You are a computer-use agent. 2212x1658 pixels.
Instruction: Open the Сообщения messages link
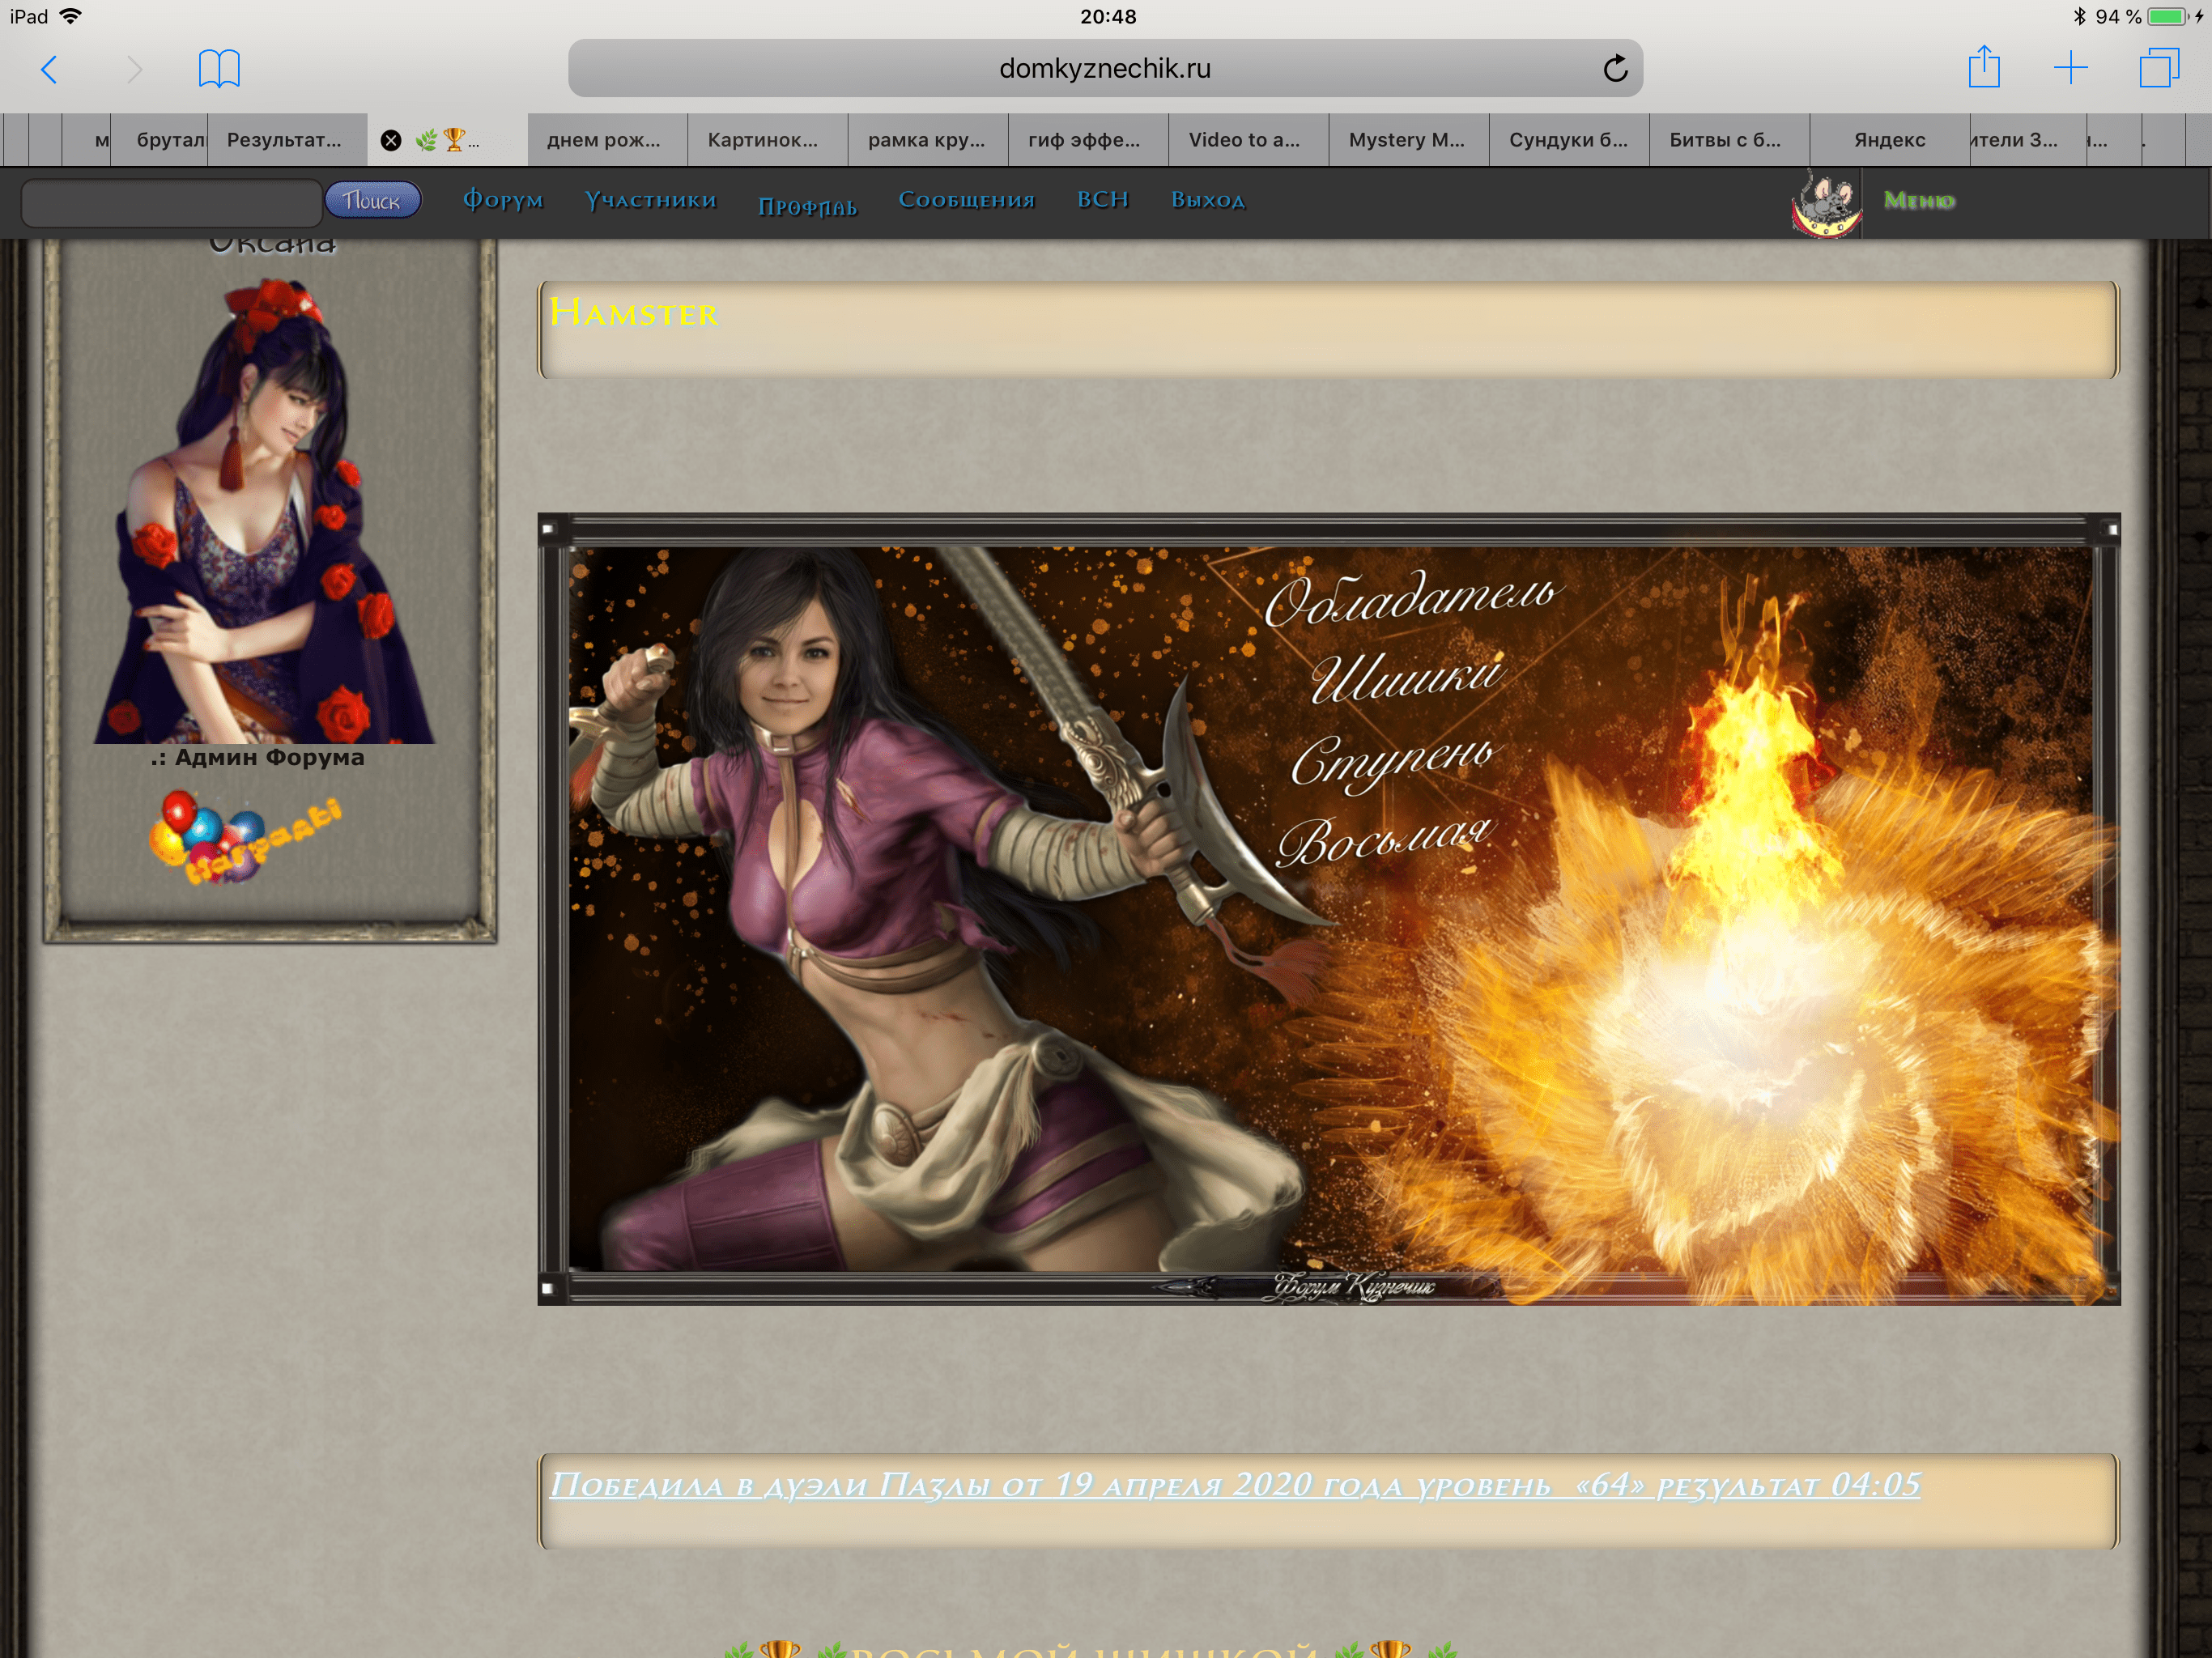(966, 200)
